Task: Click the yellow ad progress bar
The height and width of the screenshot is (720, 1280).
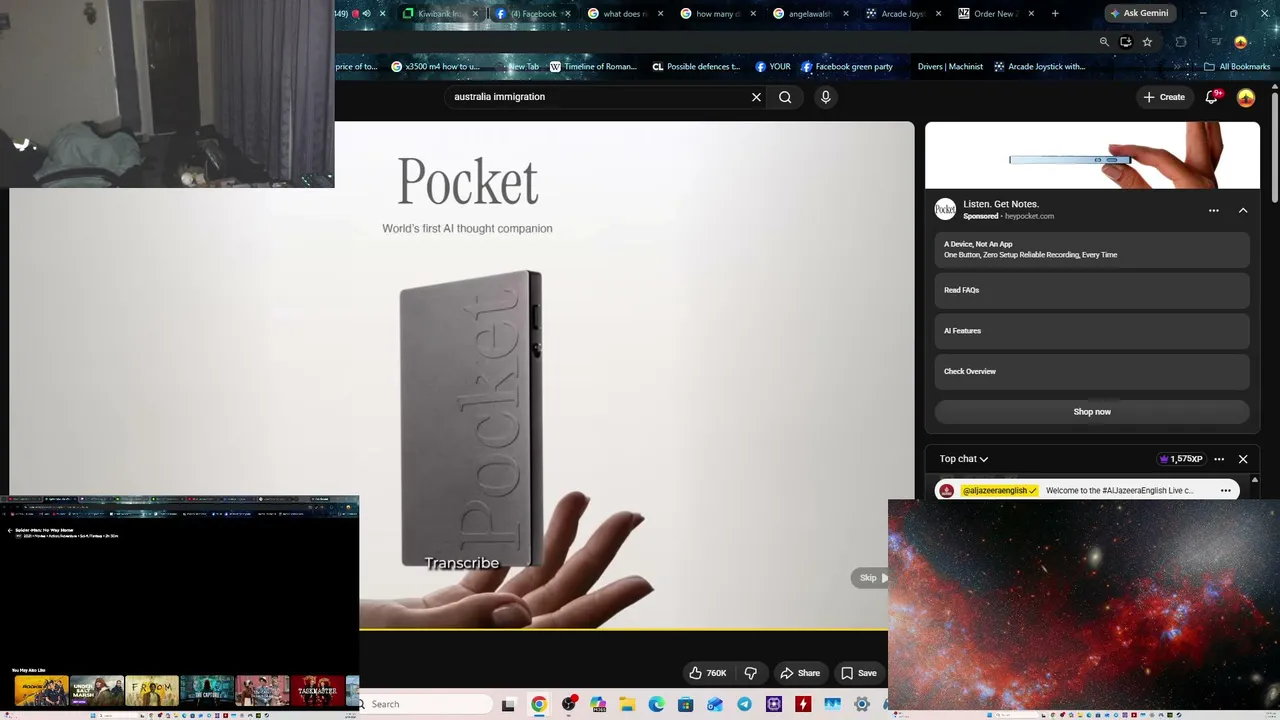Action: pos(623,630)
